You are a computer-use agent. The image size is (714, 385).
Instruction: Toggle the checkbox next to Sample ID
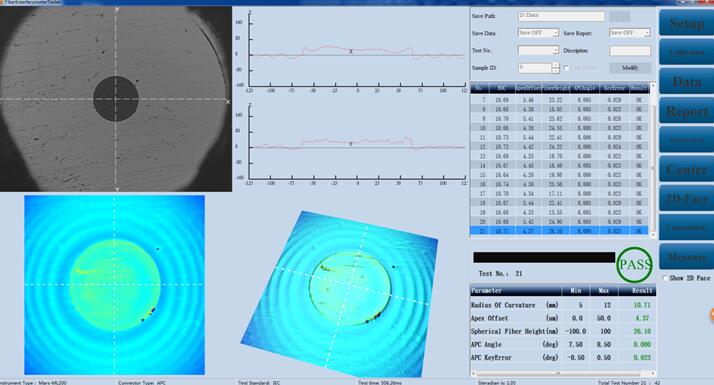point(566,68)
